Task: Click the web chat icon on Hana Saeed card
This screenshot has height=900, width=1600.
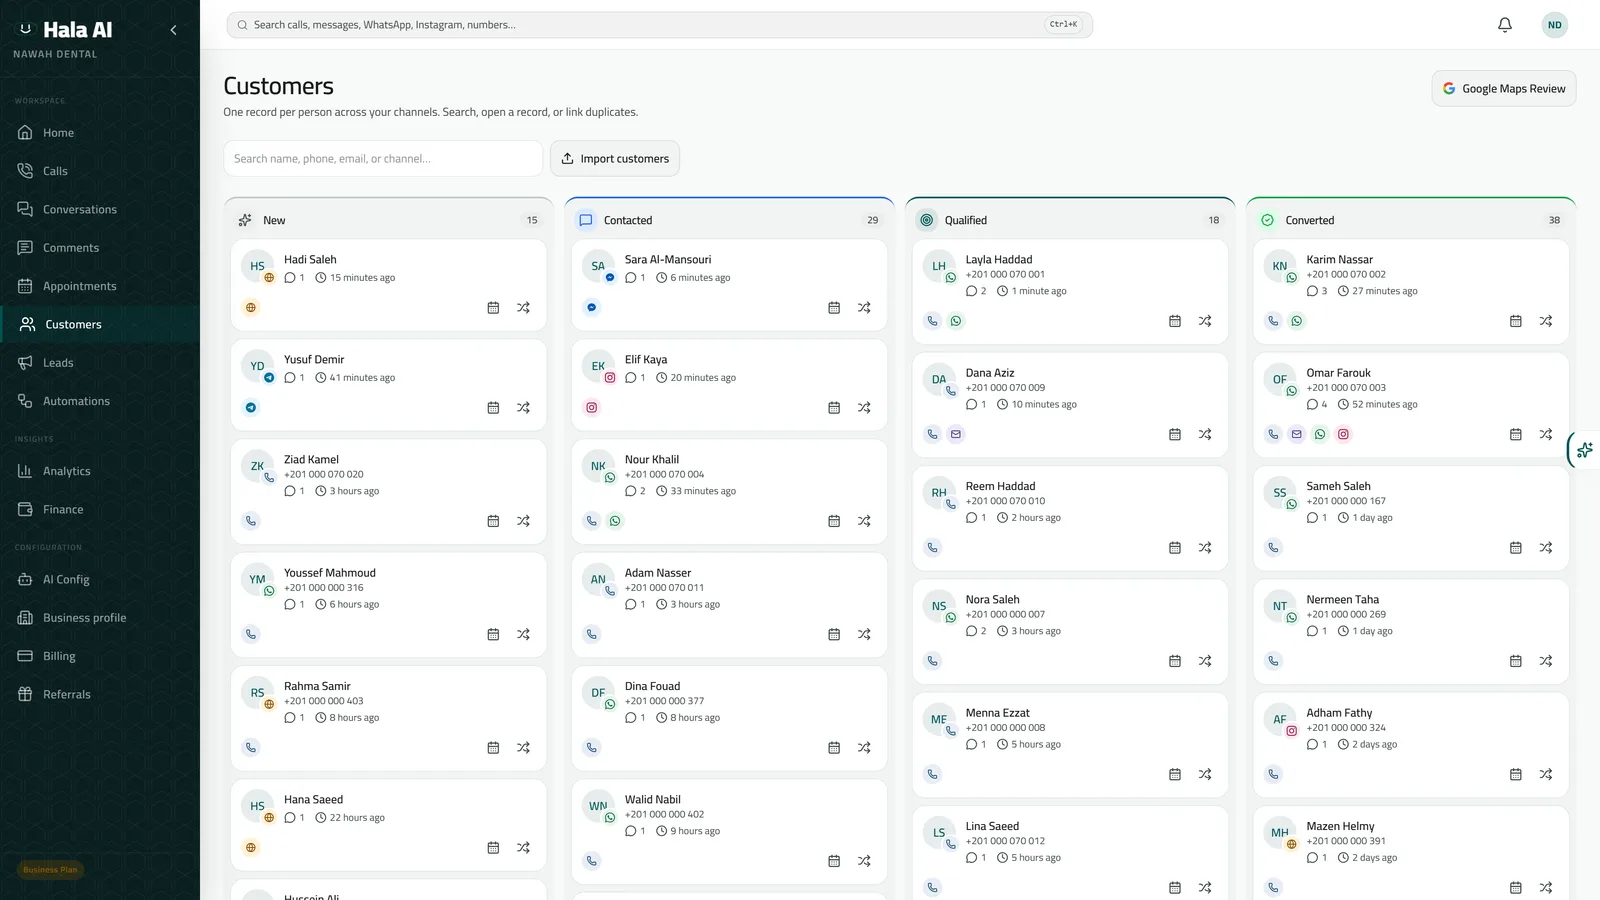Action: click(251, 848)
